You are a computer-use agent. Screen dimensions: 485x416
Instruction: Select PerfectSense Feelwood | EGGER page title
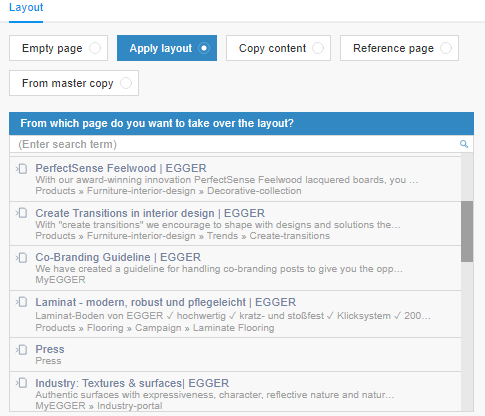click(x=121, y=168)
